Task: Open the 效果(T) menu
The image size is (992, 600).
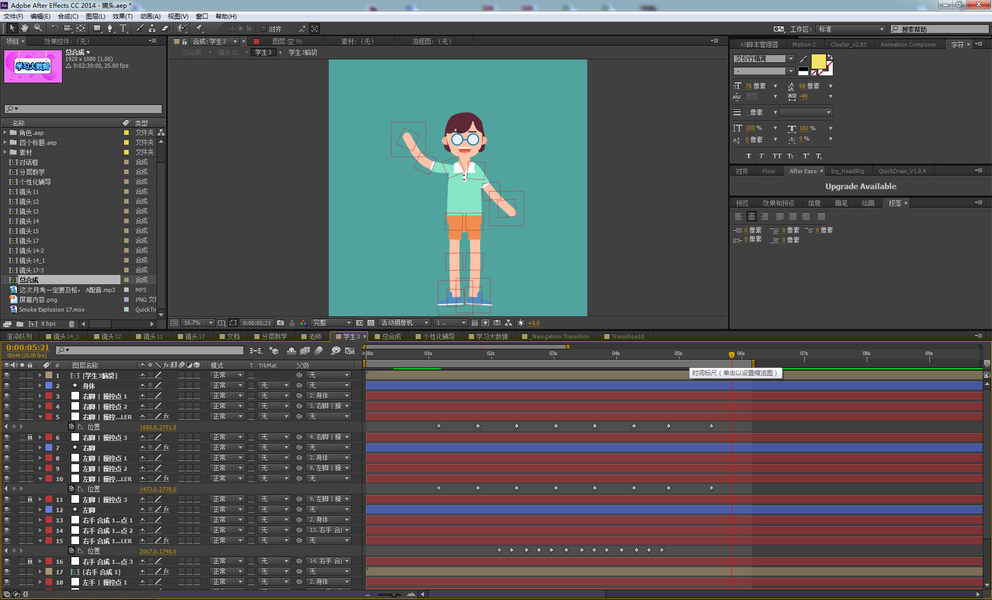Action: (121, 17)
